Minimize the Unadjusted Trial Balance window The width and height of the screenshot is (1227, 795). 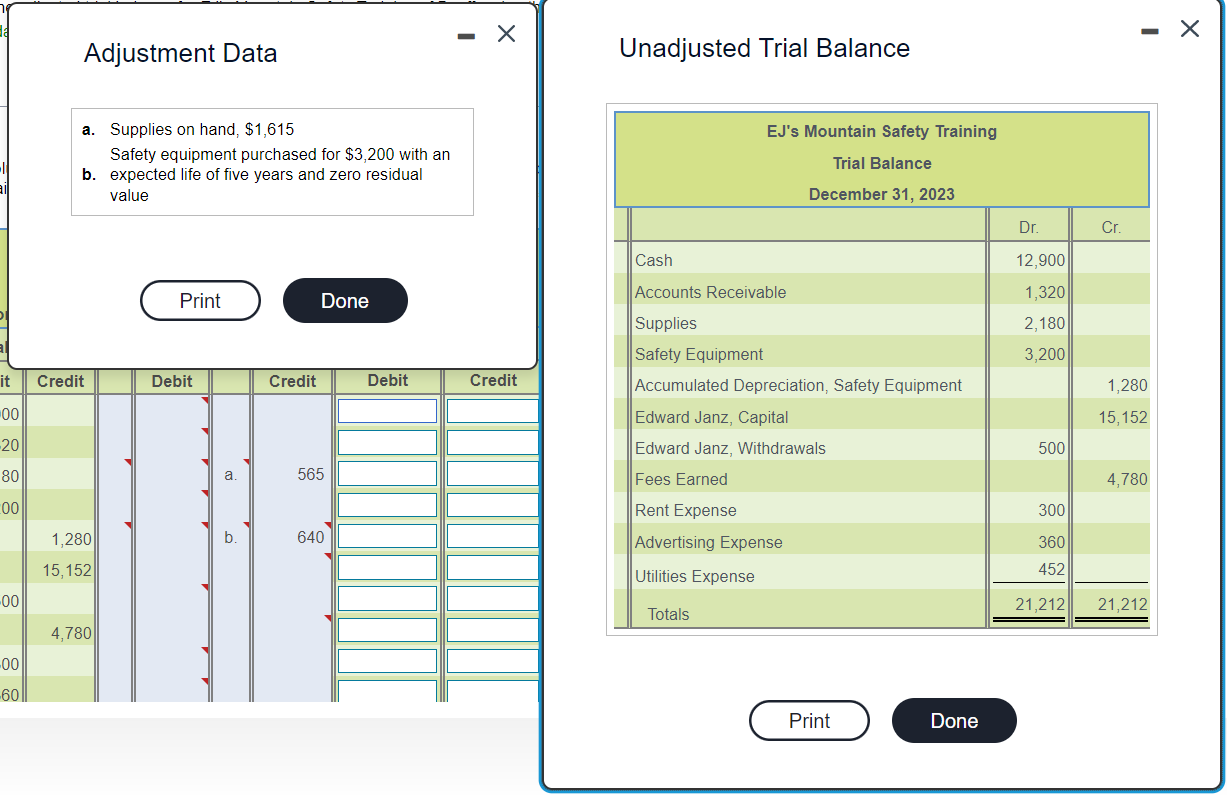coord(1148,30)
